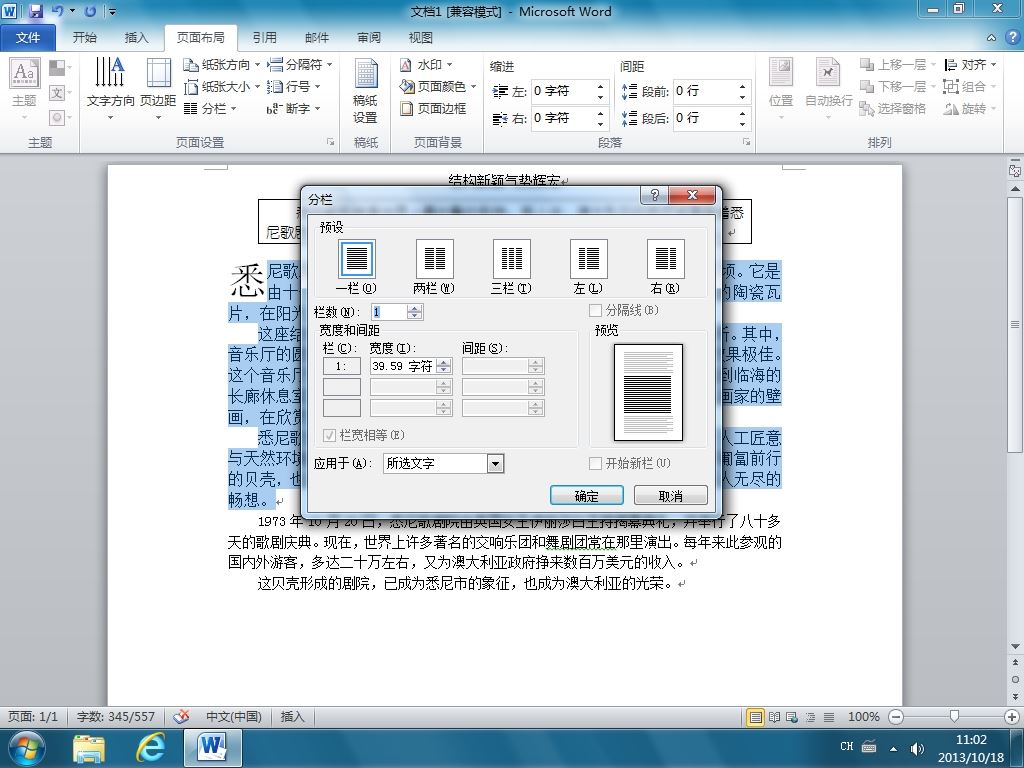
Task: Open Word Help icon at ribbon right
Action: tap(1012, 38)
